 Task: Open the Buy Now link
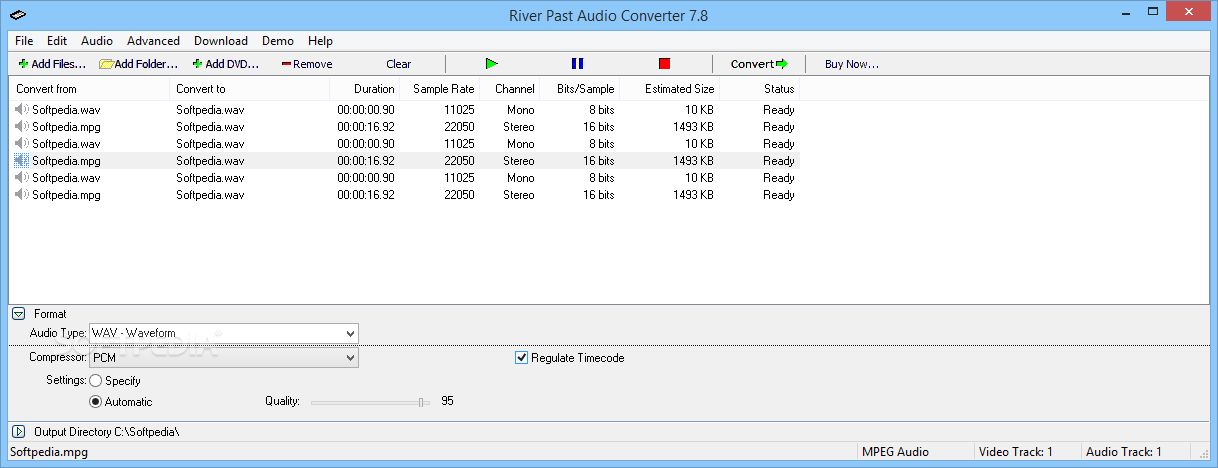tap(851, 64)
